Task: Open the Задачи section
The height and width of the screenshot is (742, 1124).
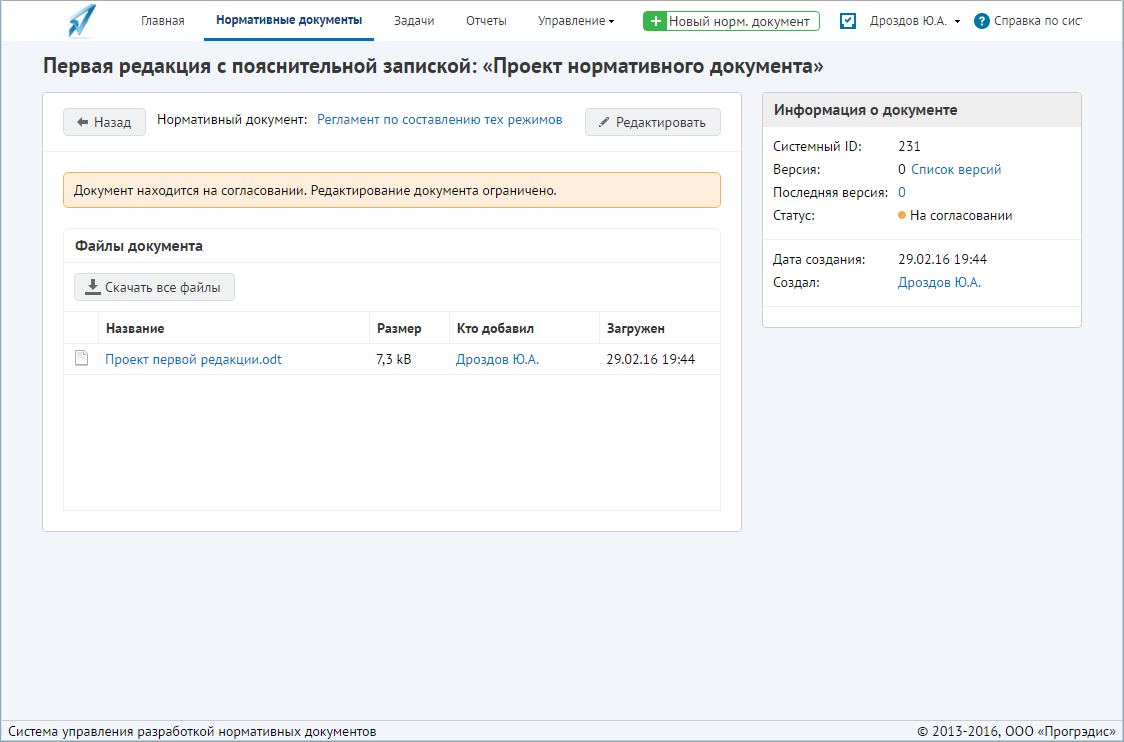Action: coord(414,21)
